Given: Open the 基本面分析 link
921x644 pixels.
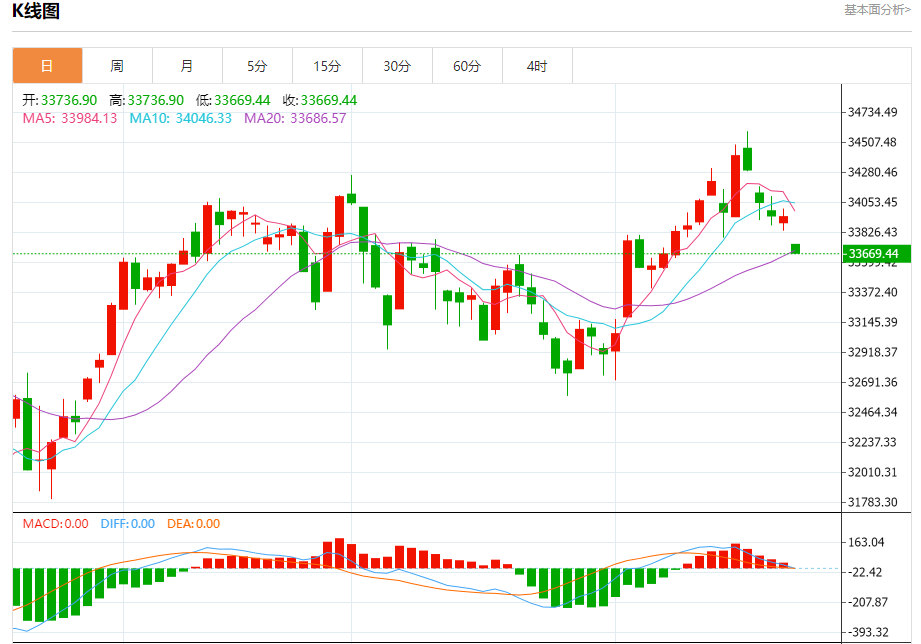Looking at the screenshot, I should [x=877, y=10].
